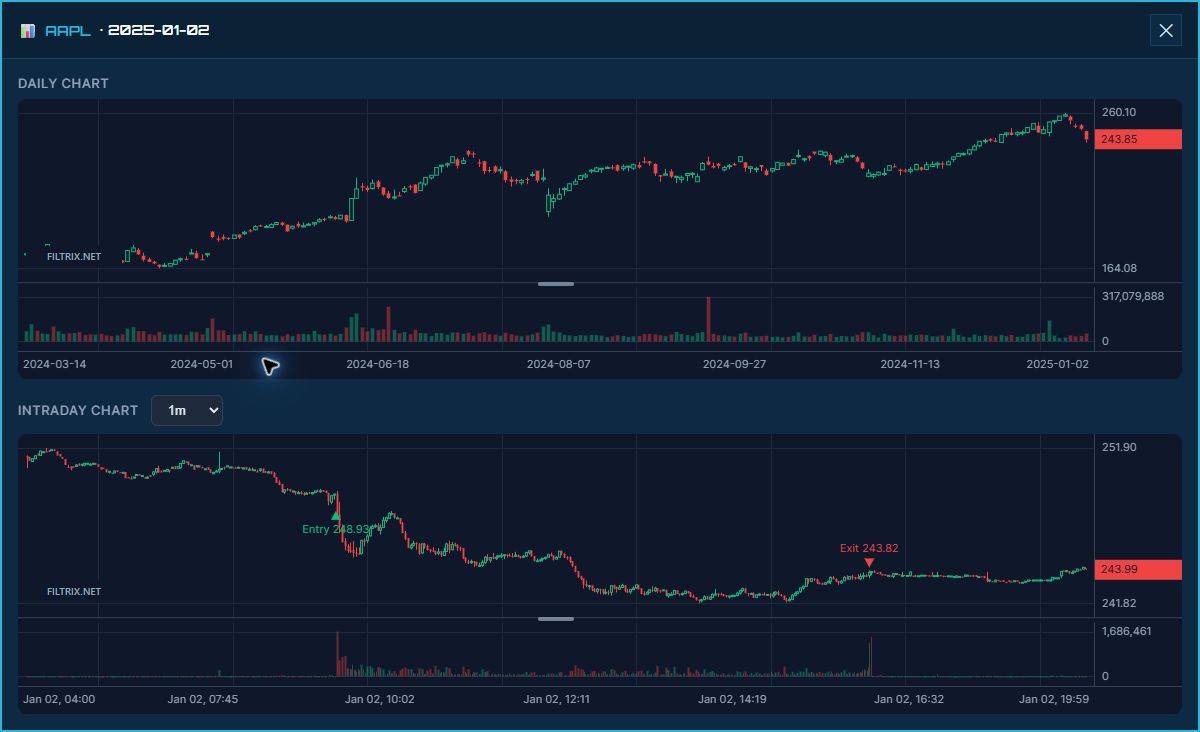Select the Entry 248.93 label

click(336, 529)
